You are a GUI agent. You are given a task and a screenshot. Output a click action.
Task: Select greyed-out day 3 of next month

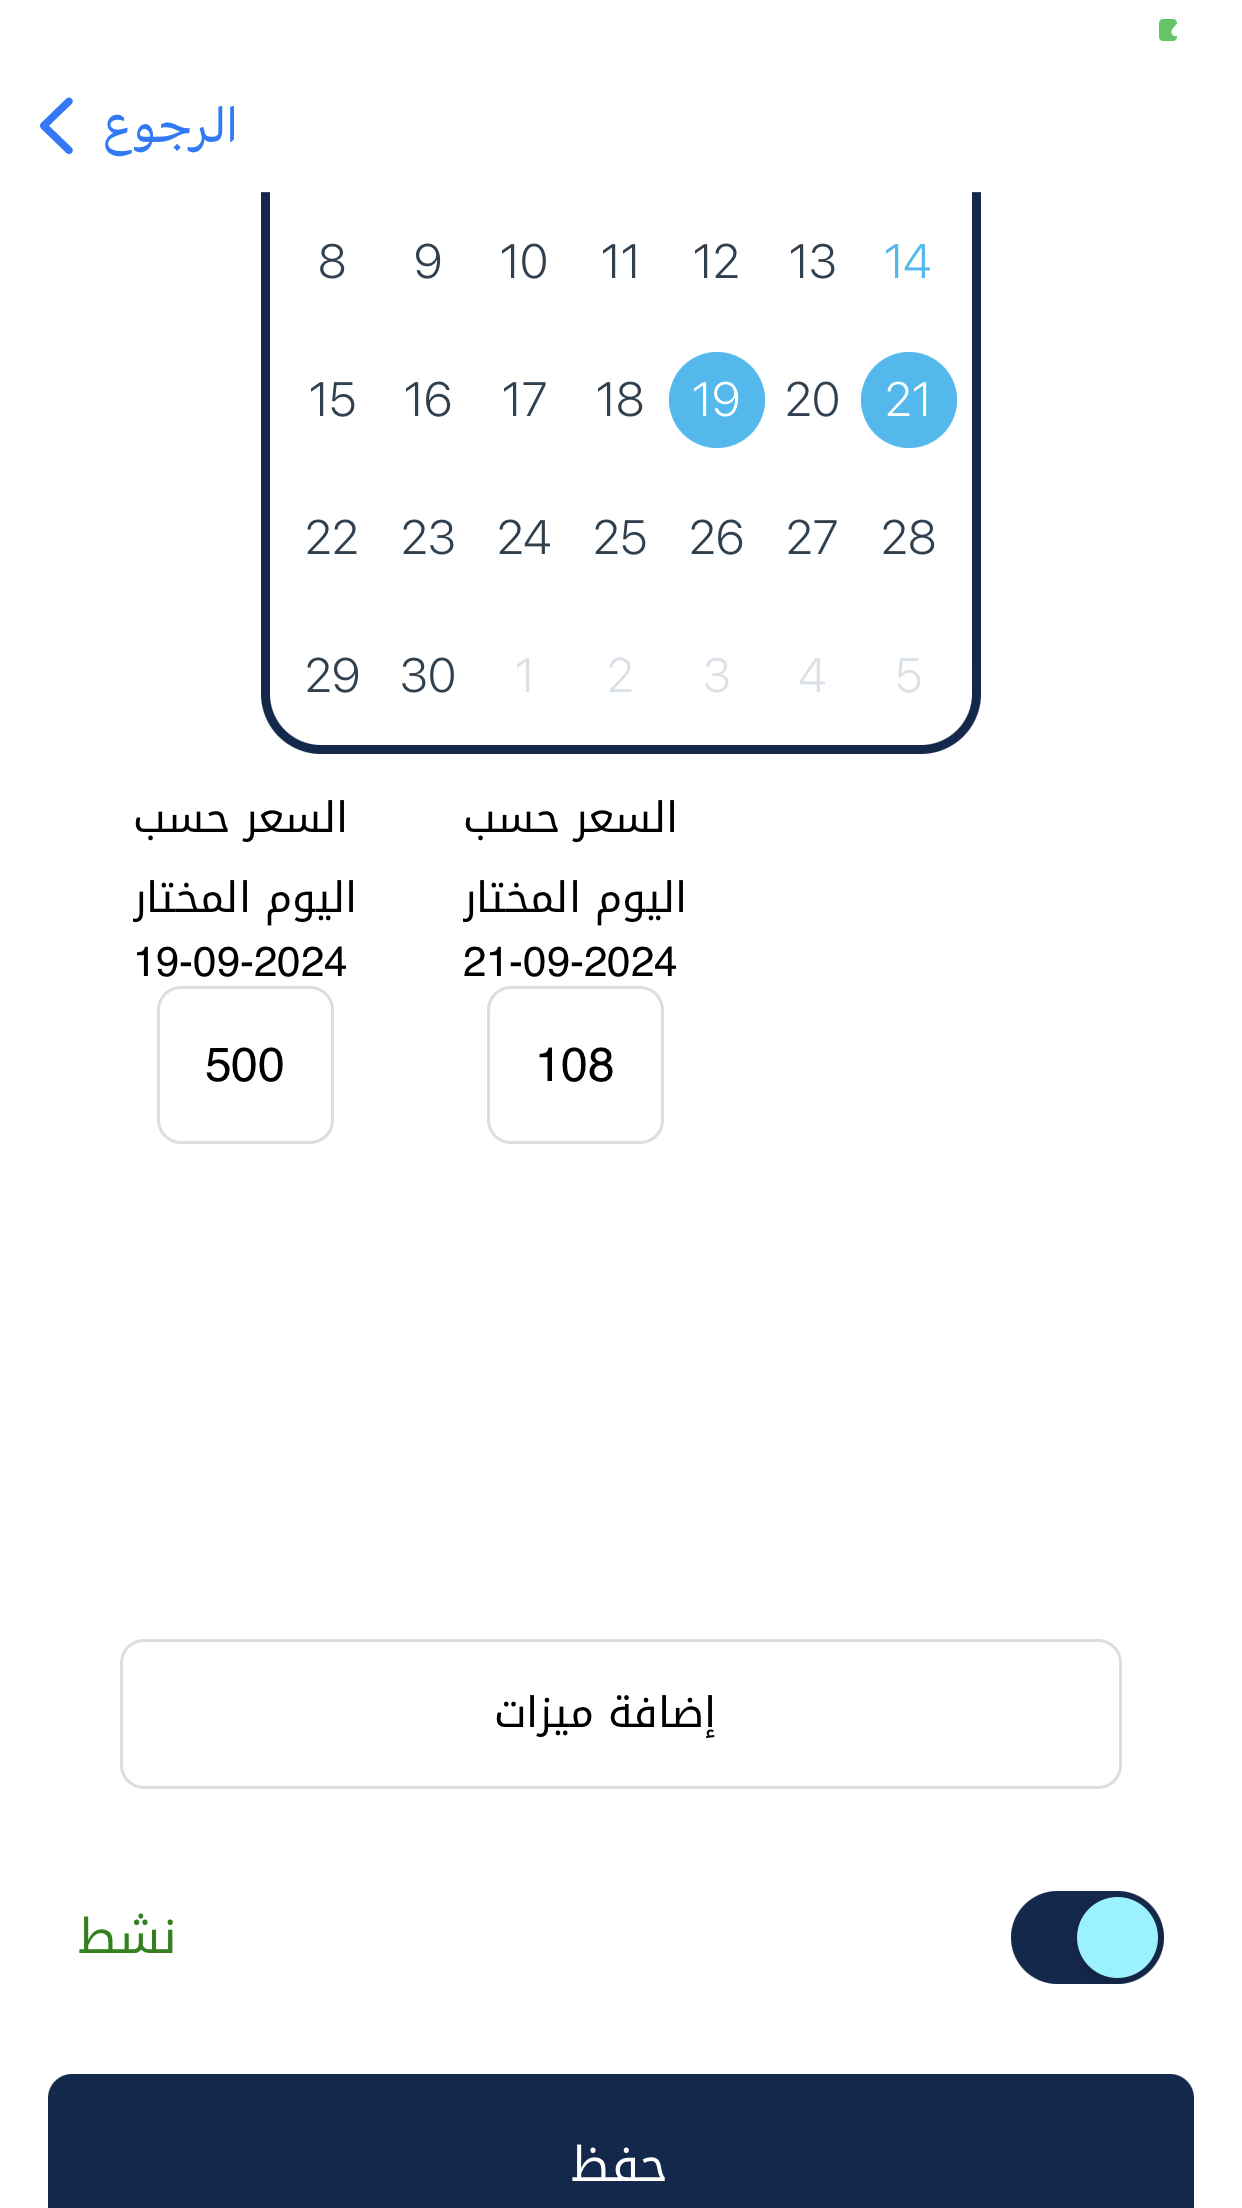(x=716, y=676)
